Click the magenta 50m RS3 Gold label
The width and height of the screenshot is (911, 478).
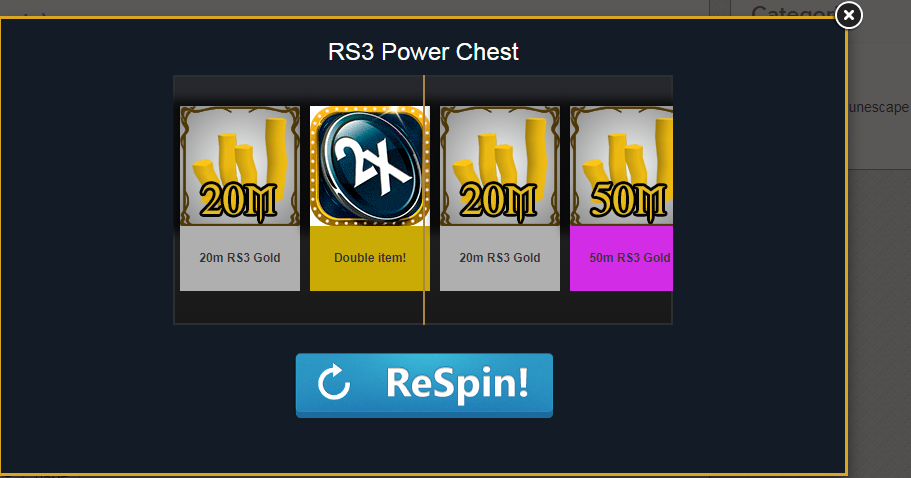[x=621, y=258]
